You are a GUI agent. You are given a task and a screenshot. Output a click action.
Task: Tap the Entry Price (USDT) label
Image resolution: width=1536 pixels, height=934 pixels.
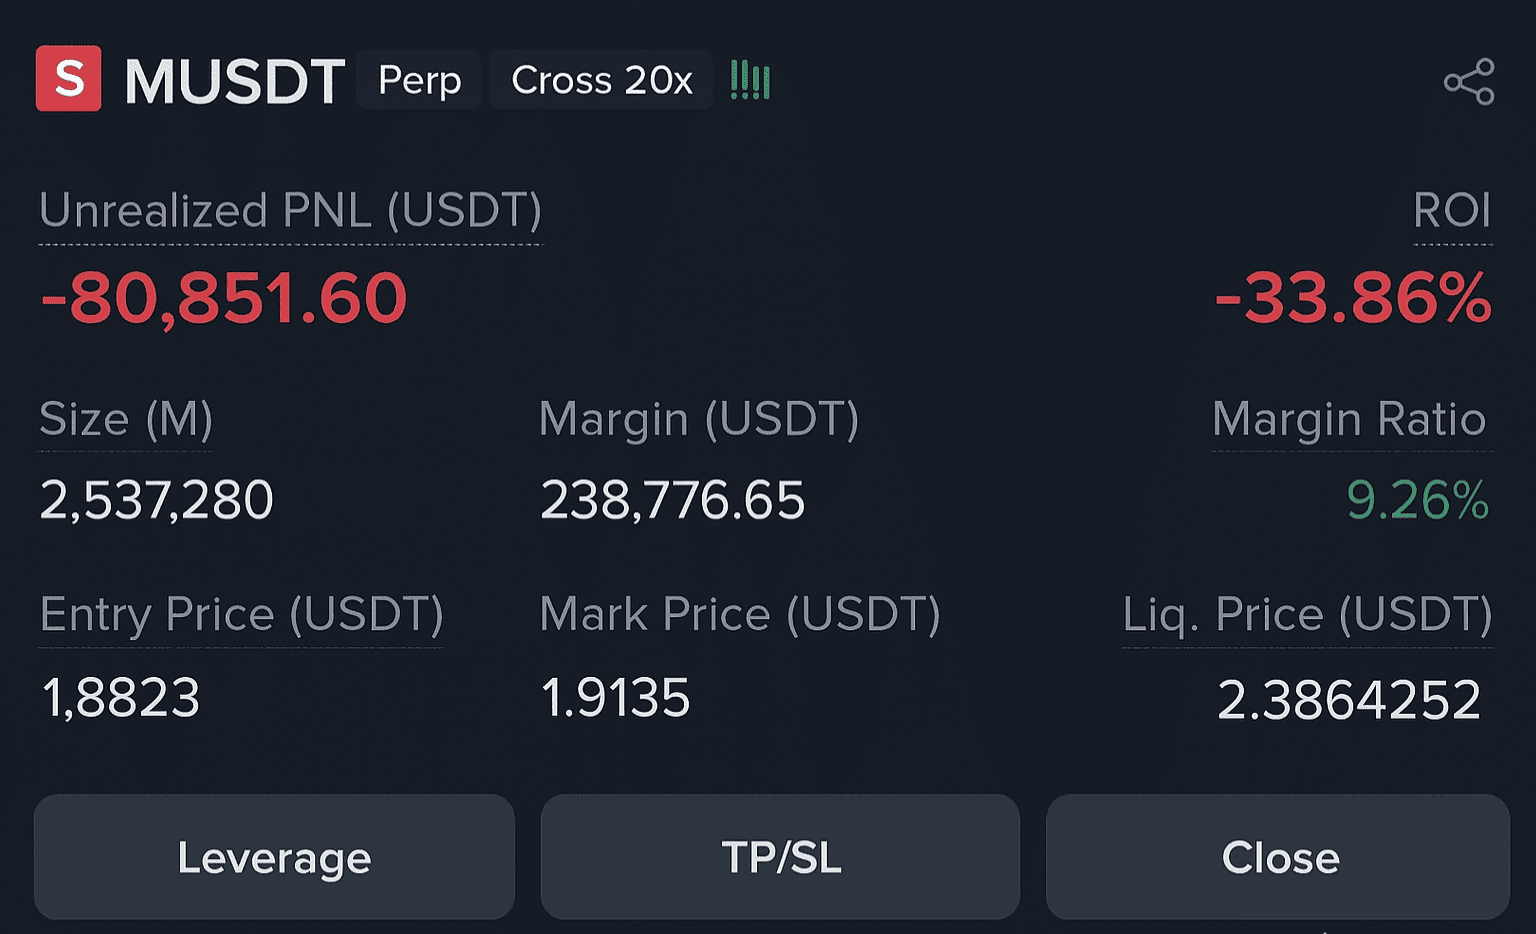point(241,614)
